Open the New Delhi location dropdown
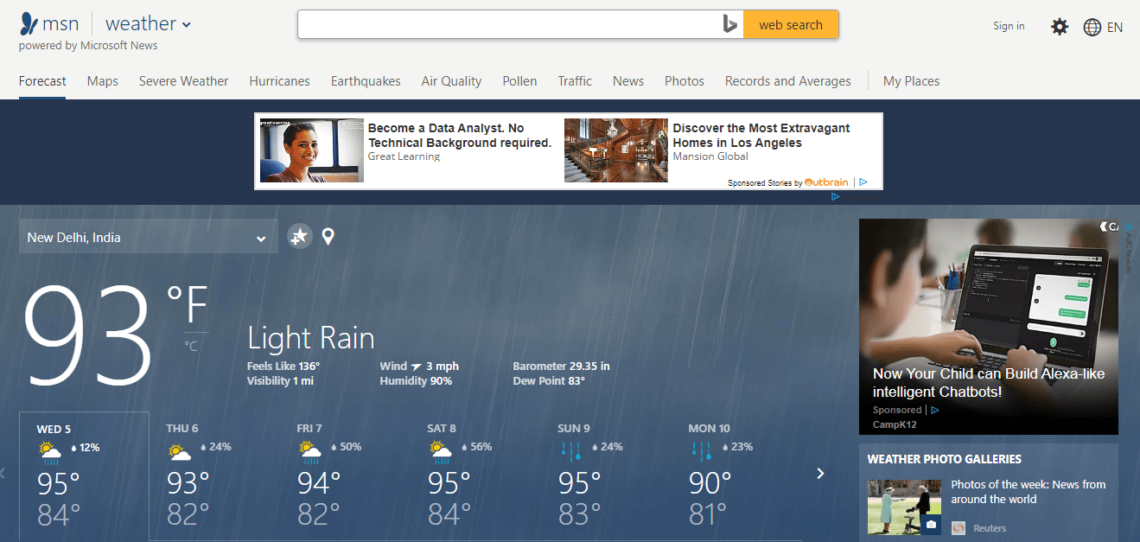The width and height of the screenshot is (1140, 542). (148, 238)
